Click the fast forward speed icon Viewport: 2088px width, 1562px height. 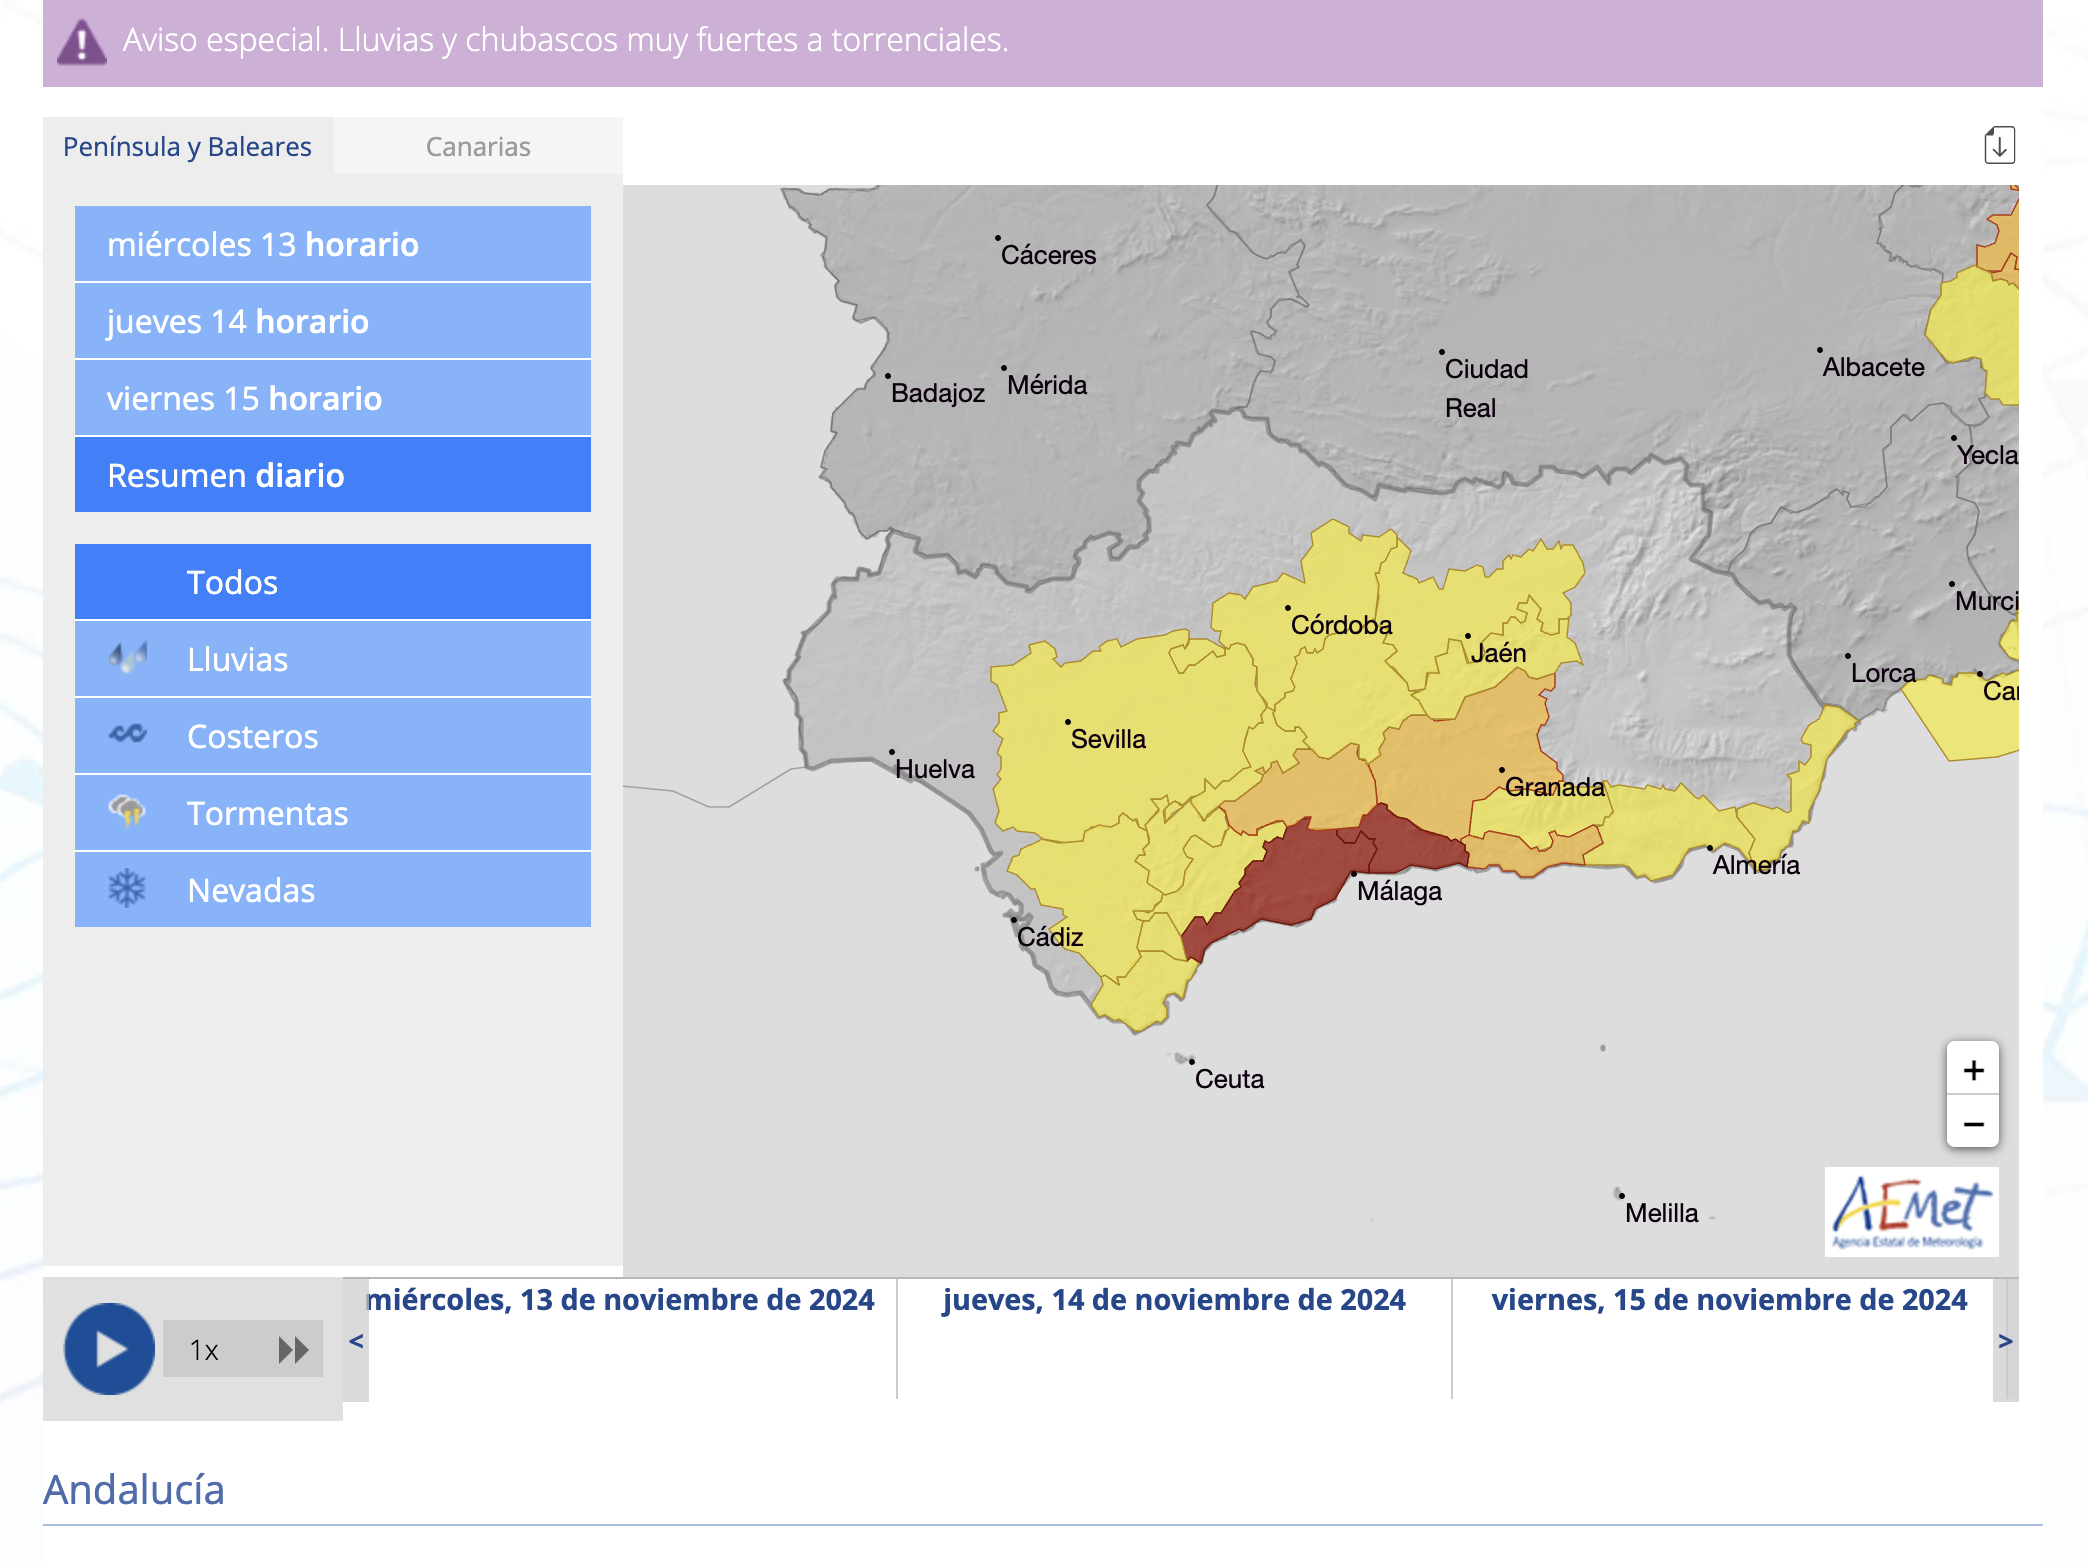click(x=292, y=1350)
